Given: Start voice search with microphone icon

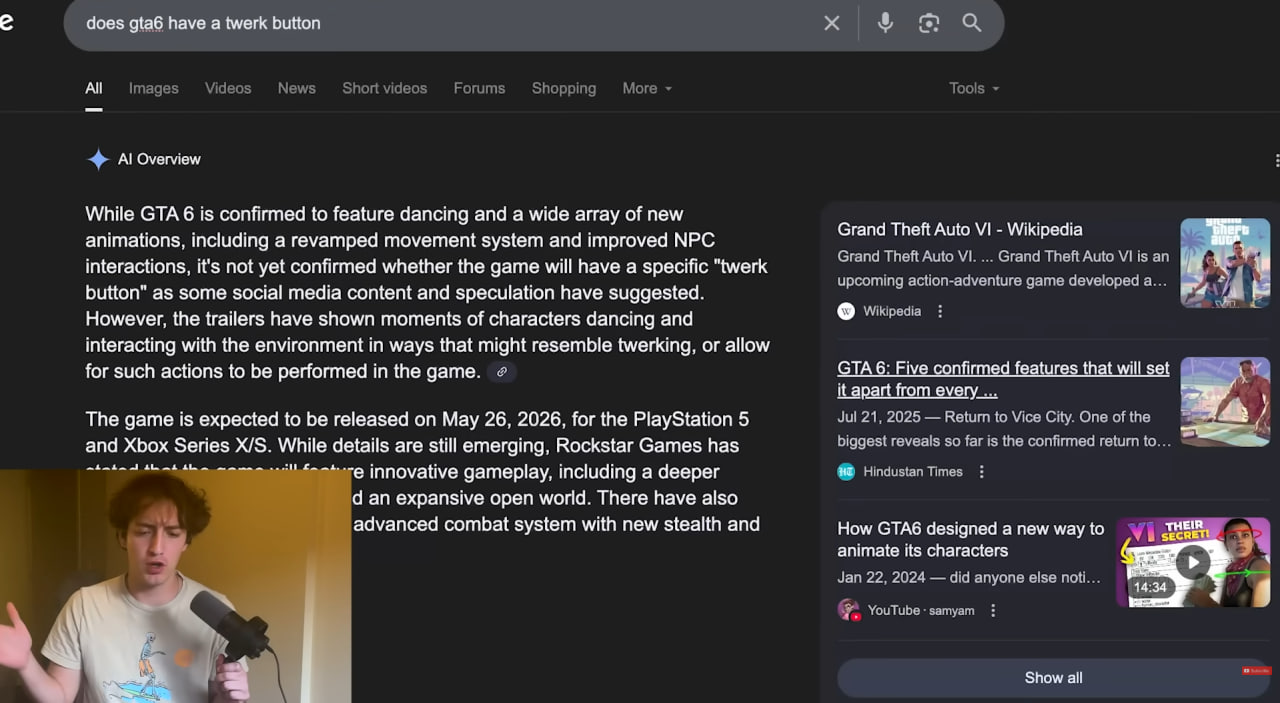Looking at the screenshot, I should coord(885,23).
